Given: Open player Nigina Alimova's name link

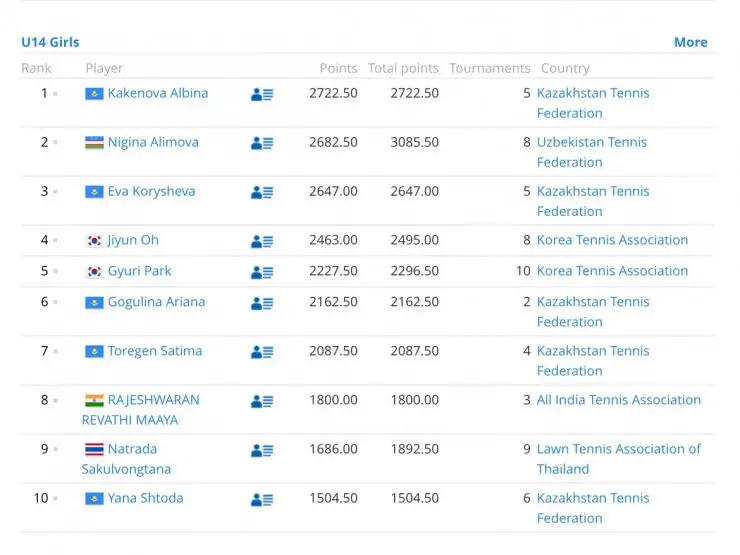Looking at the screenshot, I should tap(153, 142).
